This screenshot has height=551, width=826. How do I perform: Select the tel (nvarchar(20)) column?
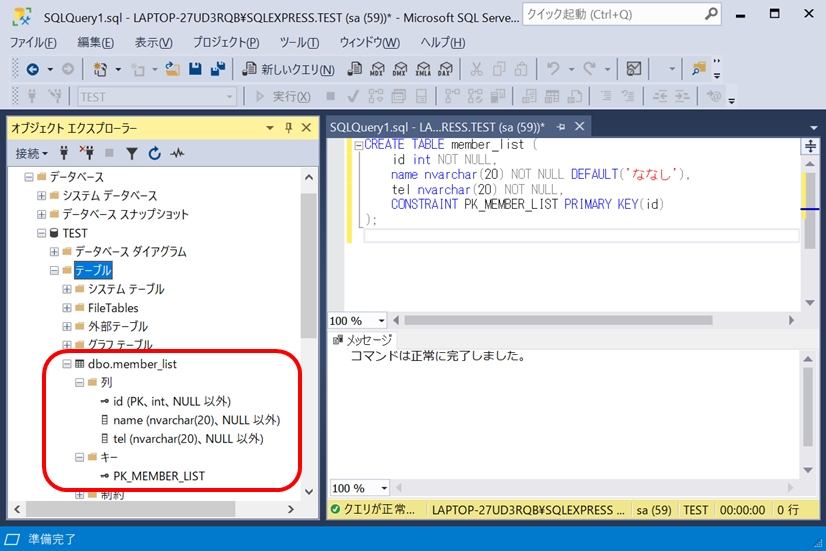(188, 439)
